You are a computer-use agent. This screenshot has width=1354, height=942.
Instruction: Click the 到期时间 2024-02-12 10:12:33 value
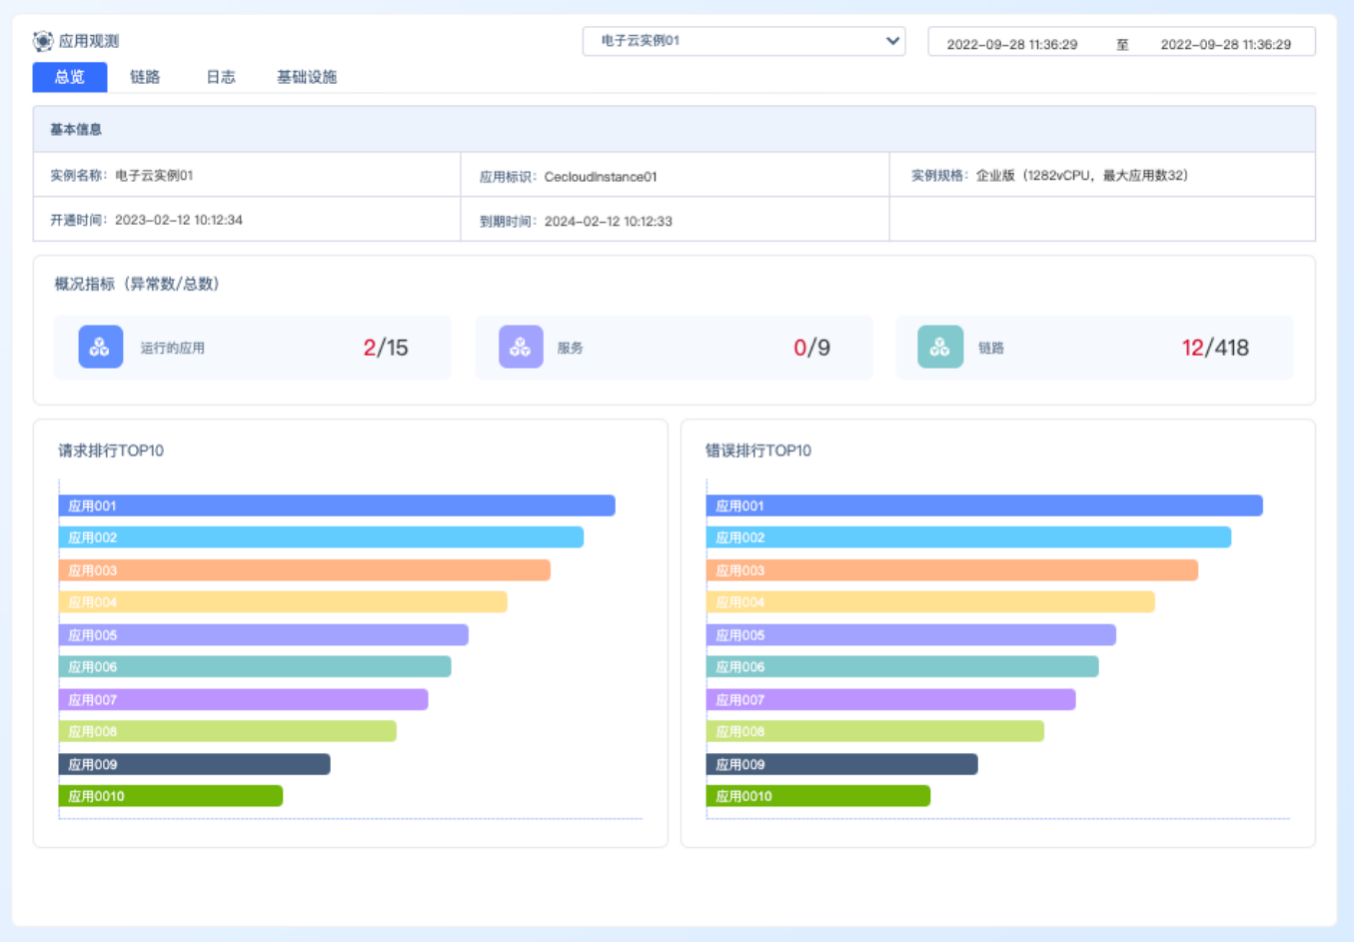click(608, 221)
